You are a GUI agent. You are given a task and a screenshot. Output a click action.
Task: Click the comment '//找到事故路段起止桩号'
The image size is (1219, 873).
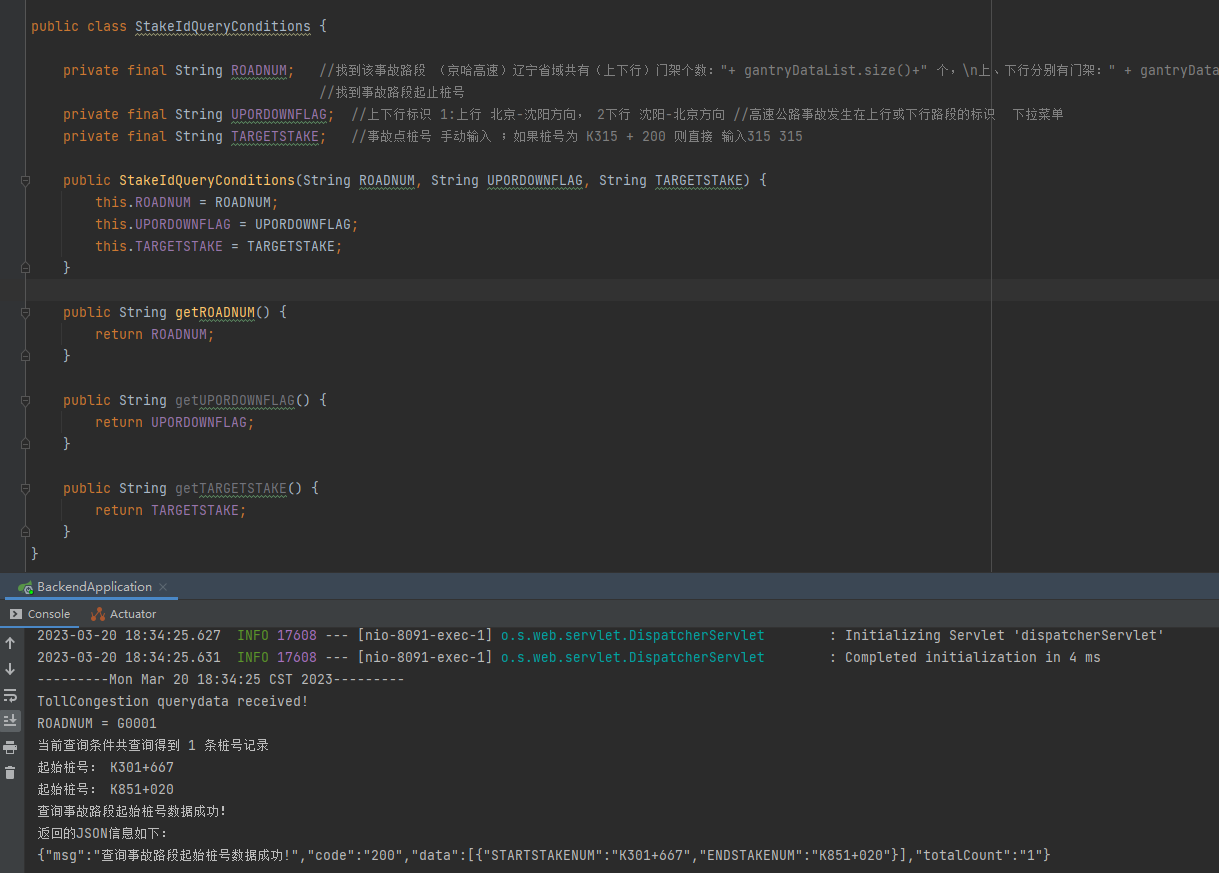(392, 92)
